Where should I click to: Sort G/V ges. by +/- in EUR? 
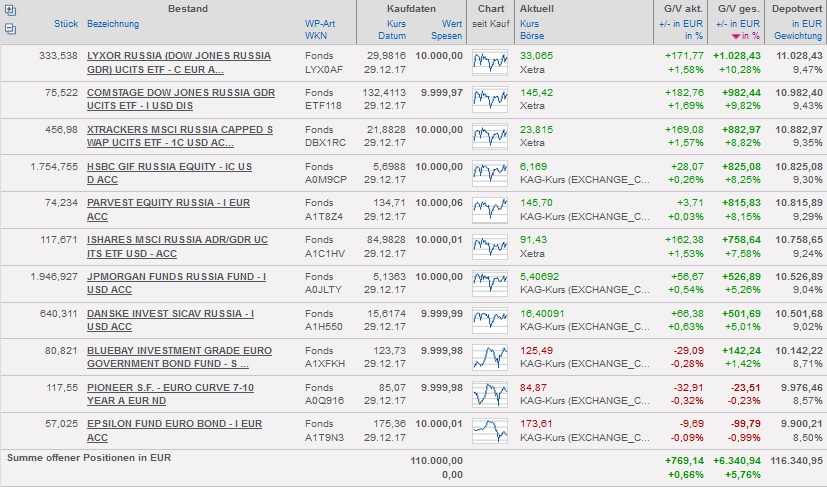tap(738, 24)
